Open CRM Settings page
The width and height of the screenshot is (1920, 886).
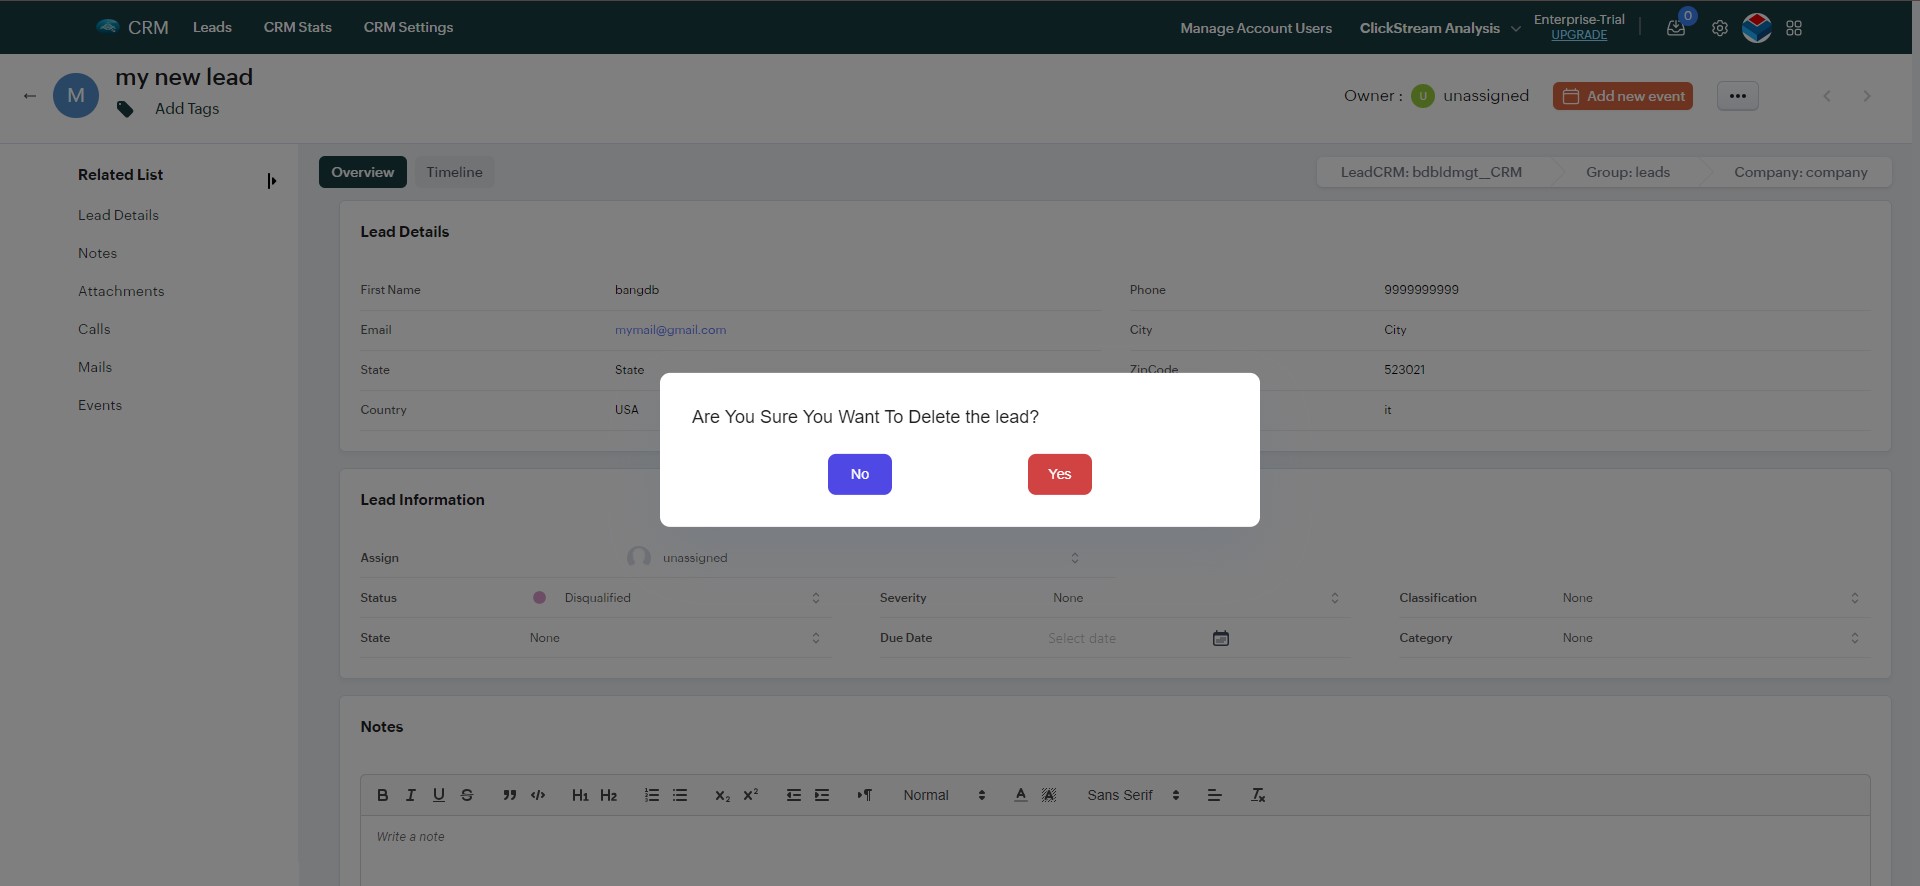[x=408, y=27]
